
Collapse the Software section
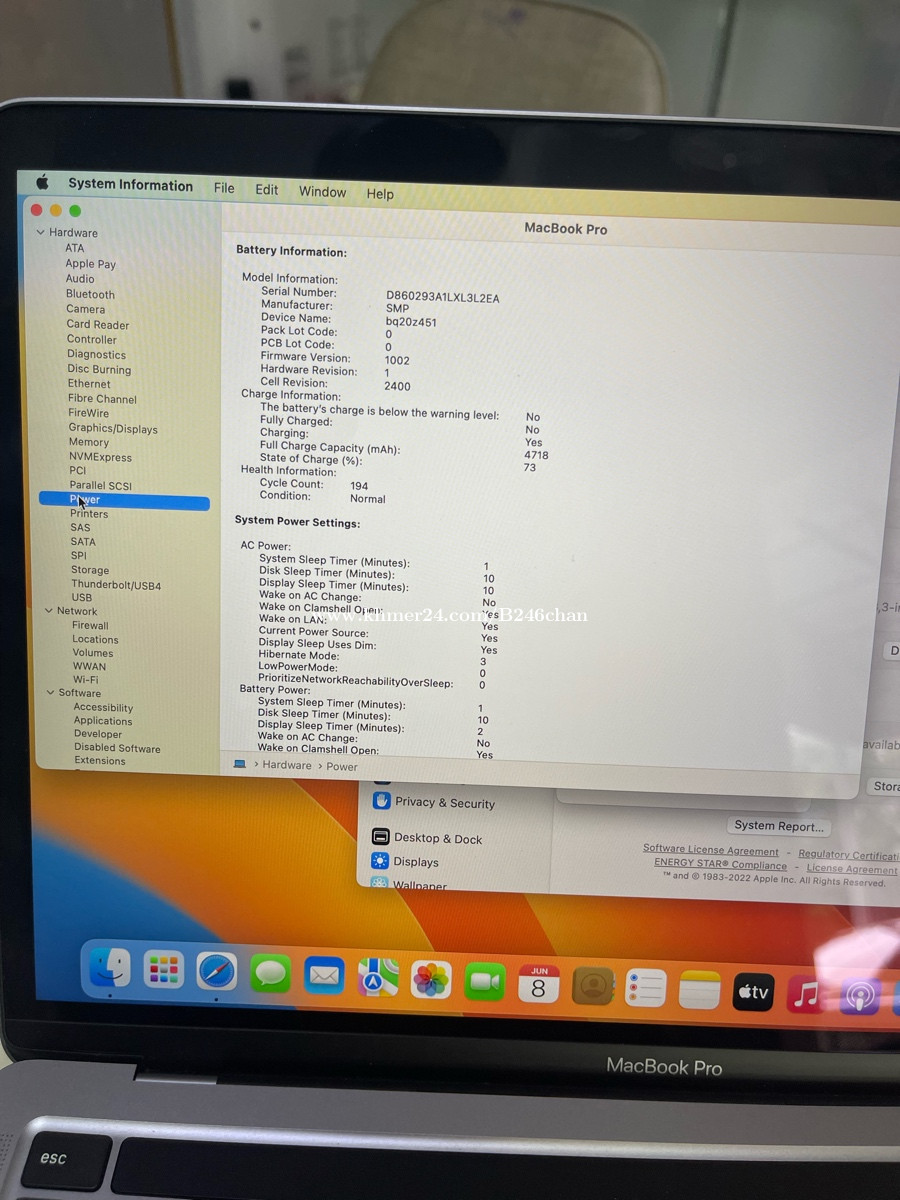click(50, 692)
